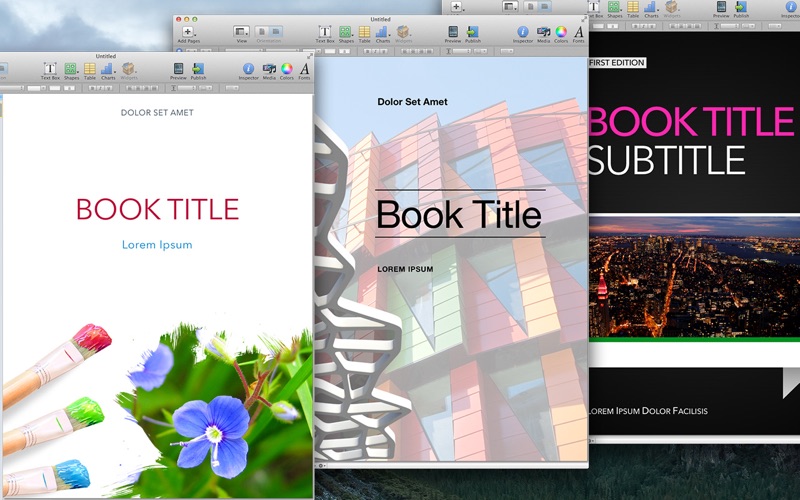Select 'DOLOR SET AMET' text on flower cover
This screenshot has height=500, width=800.
coord(157,113)
